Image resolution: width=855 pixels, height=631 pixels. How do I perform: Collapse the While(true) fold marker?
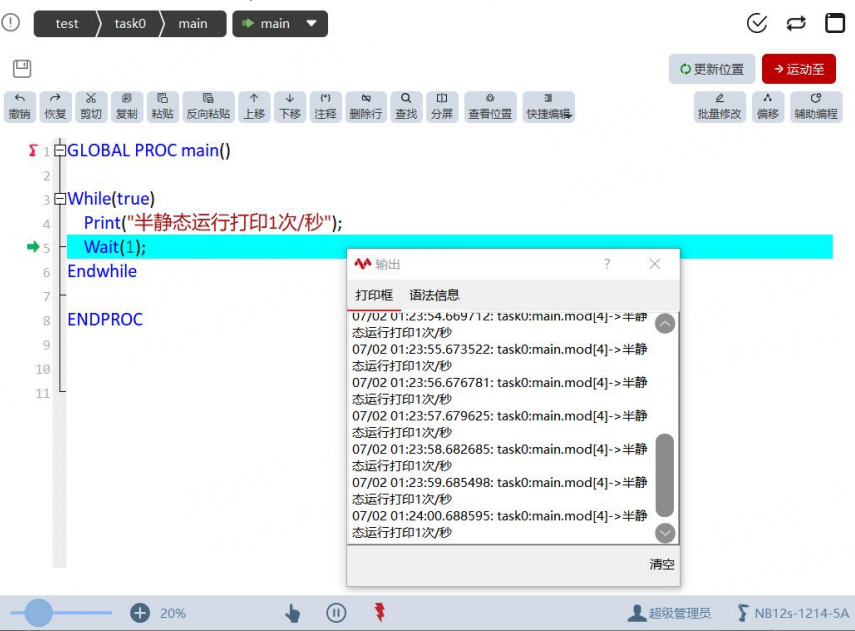pos(60,199)
